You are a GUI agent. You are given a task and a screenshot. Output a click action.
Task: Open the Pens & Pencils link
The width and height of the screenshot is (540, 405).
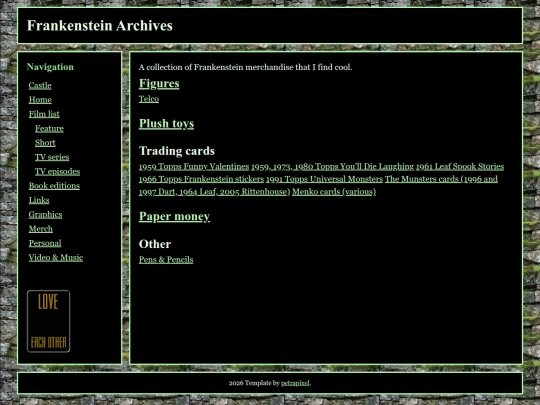click(x=166, y=260)
